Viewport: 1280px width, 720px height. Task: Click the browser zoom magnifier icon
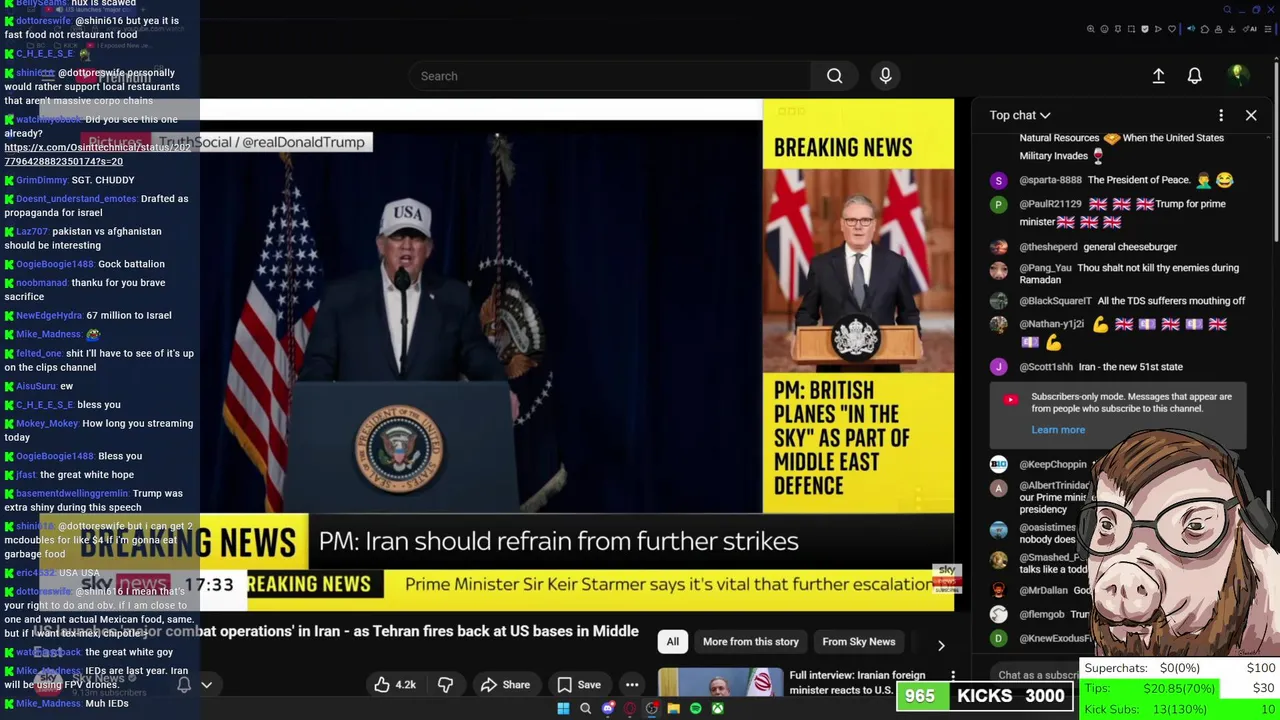click(1090, 29)
